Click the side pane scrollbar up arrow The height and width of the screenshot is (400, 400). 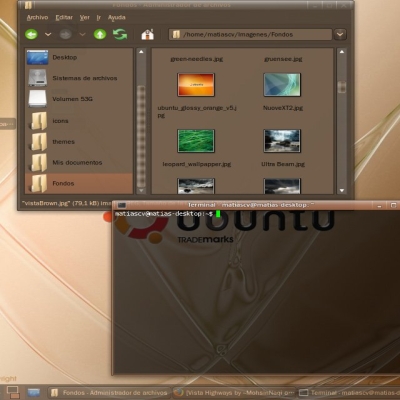[x=141, y=52]
